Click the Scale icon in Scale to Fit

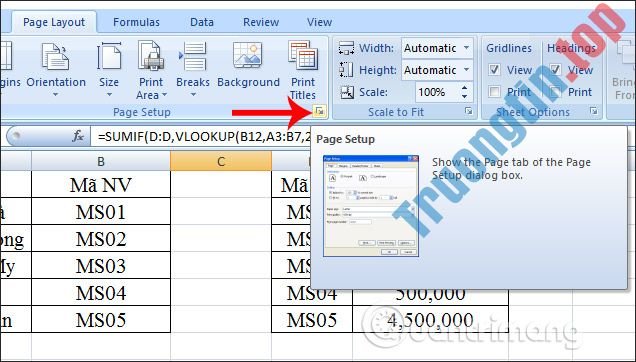347,92
